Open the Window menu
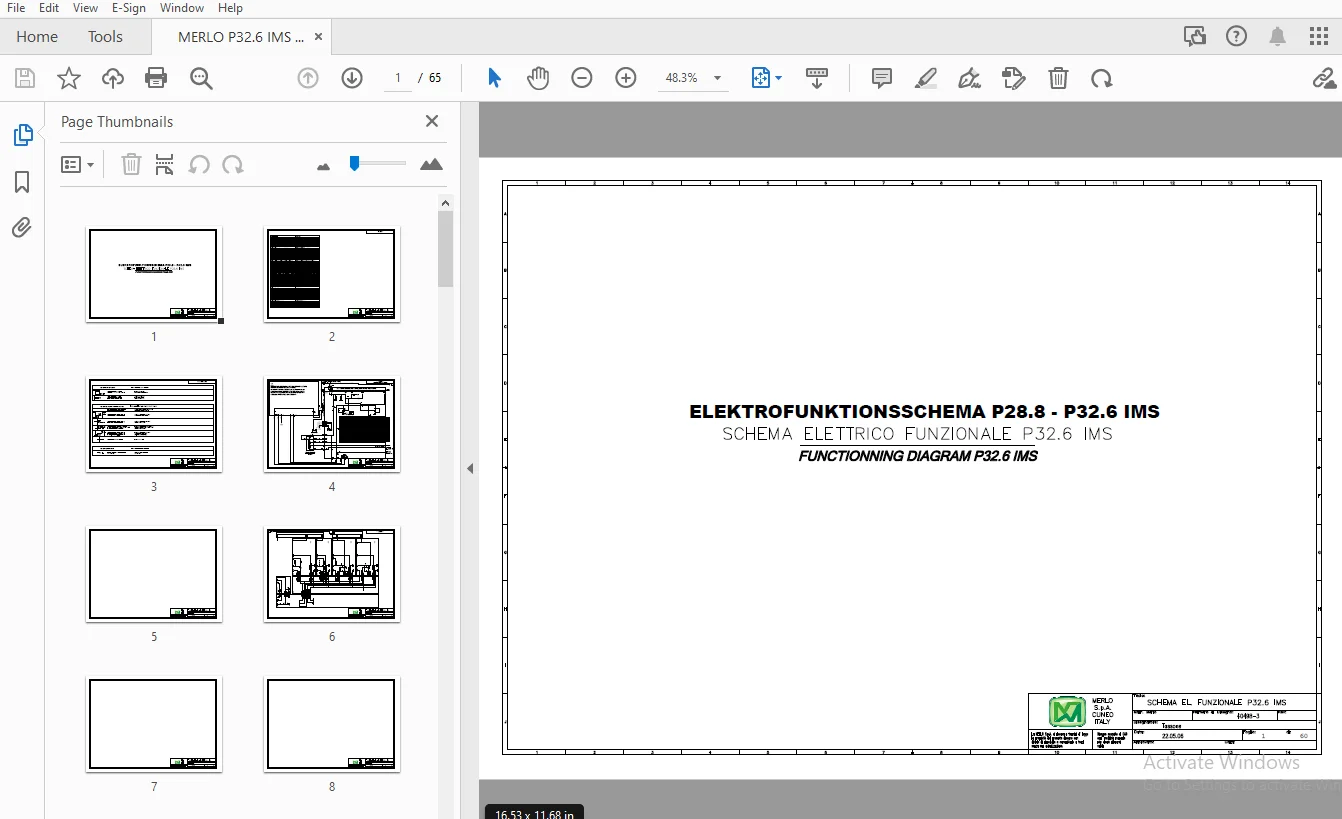1342x819 pixels. [181, 8]
